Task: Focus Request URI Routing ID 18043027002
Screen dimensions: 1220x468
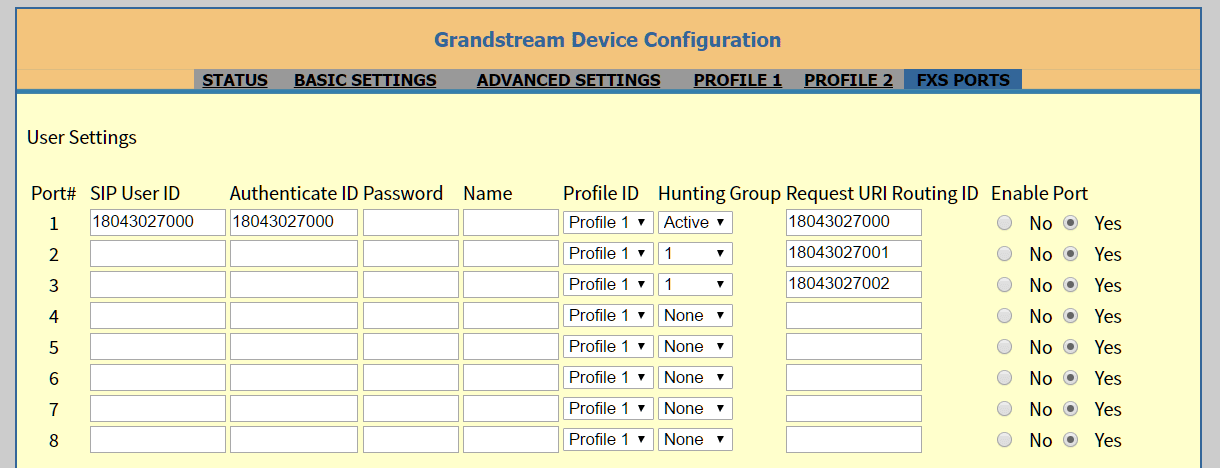Action: (854, 284)
